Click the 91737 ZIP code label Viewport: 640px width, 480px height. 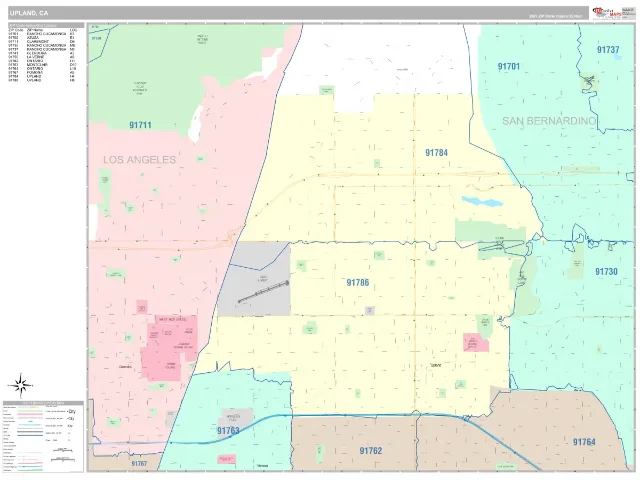coord(608,50)
